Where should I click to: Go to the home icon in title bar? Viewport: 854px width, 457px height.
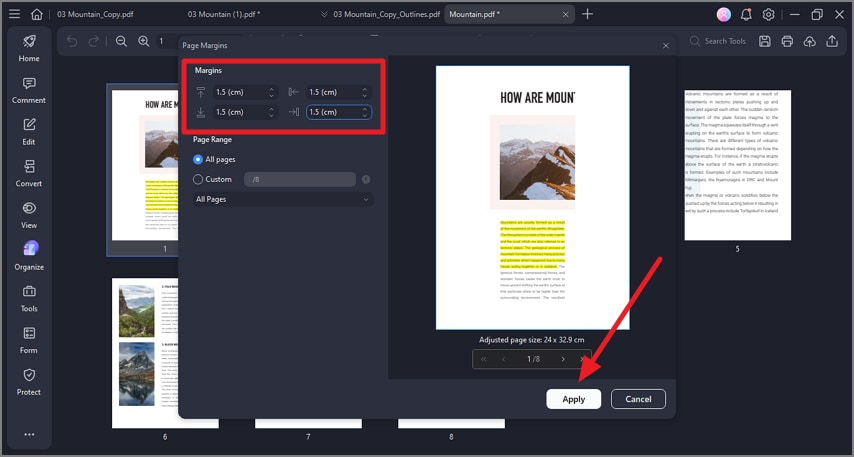click(x=36, y=14)
